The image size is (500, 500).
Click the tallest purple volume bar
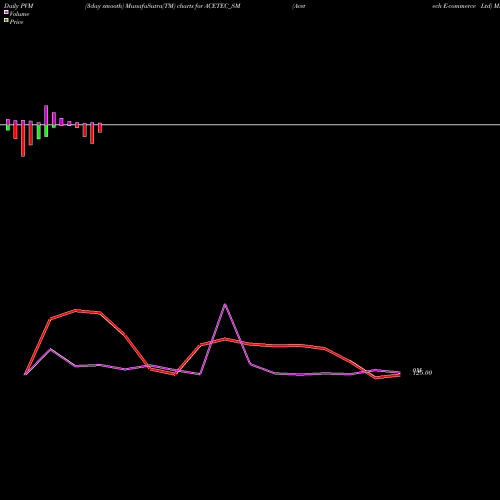46,115
